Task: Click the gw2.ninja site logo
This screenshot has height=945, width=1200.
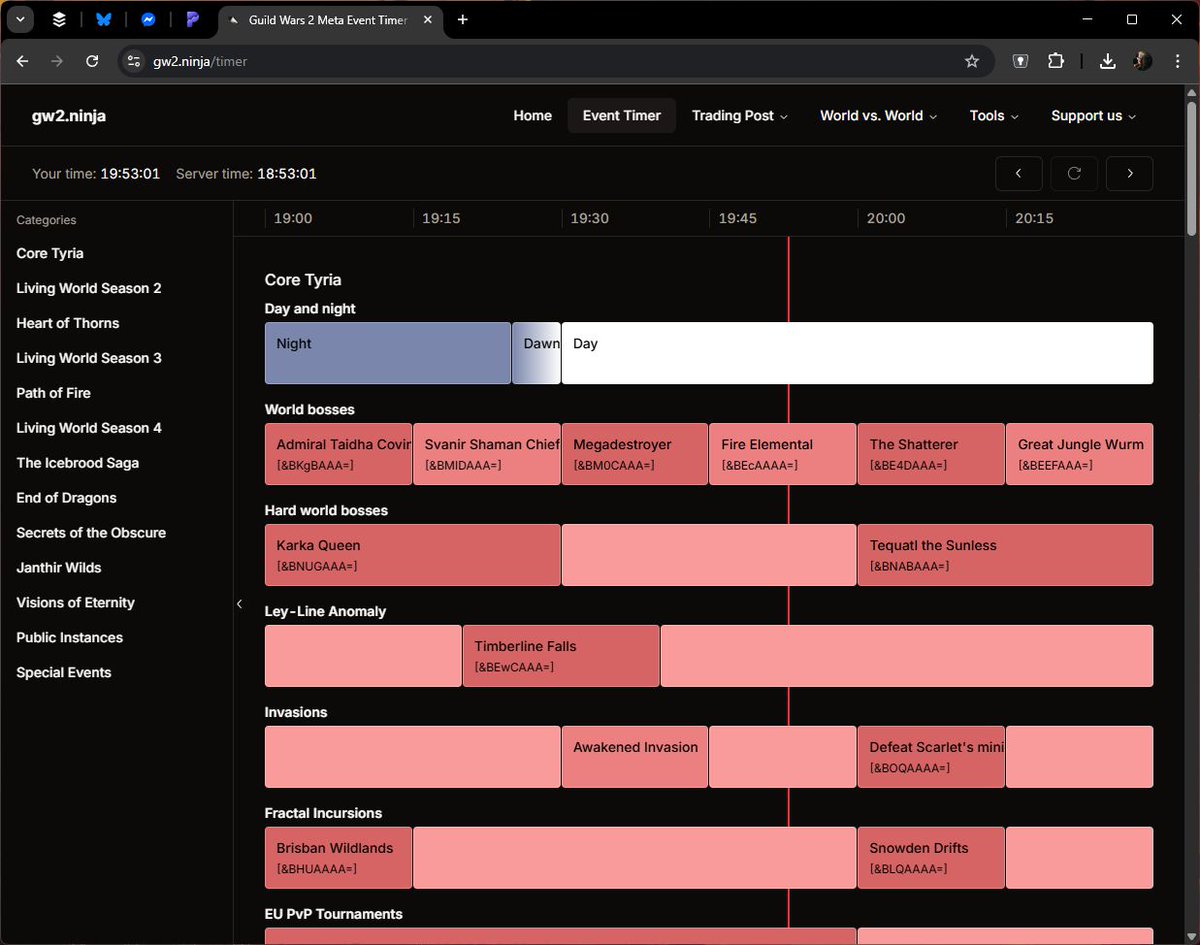Action: coord(69,116)
